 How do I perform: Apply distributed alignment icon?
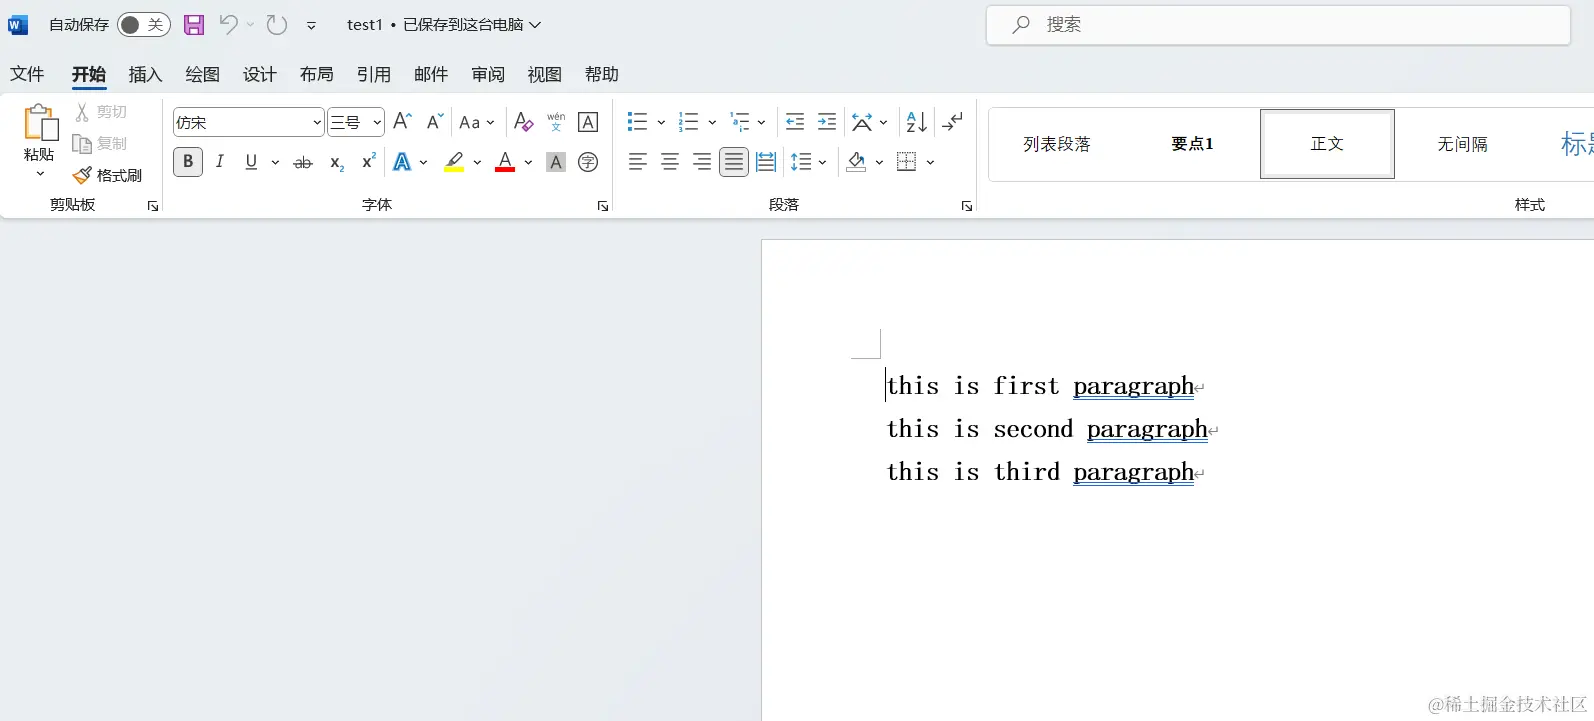coord(766,162)
